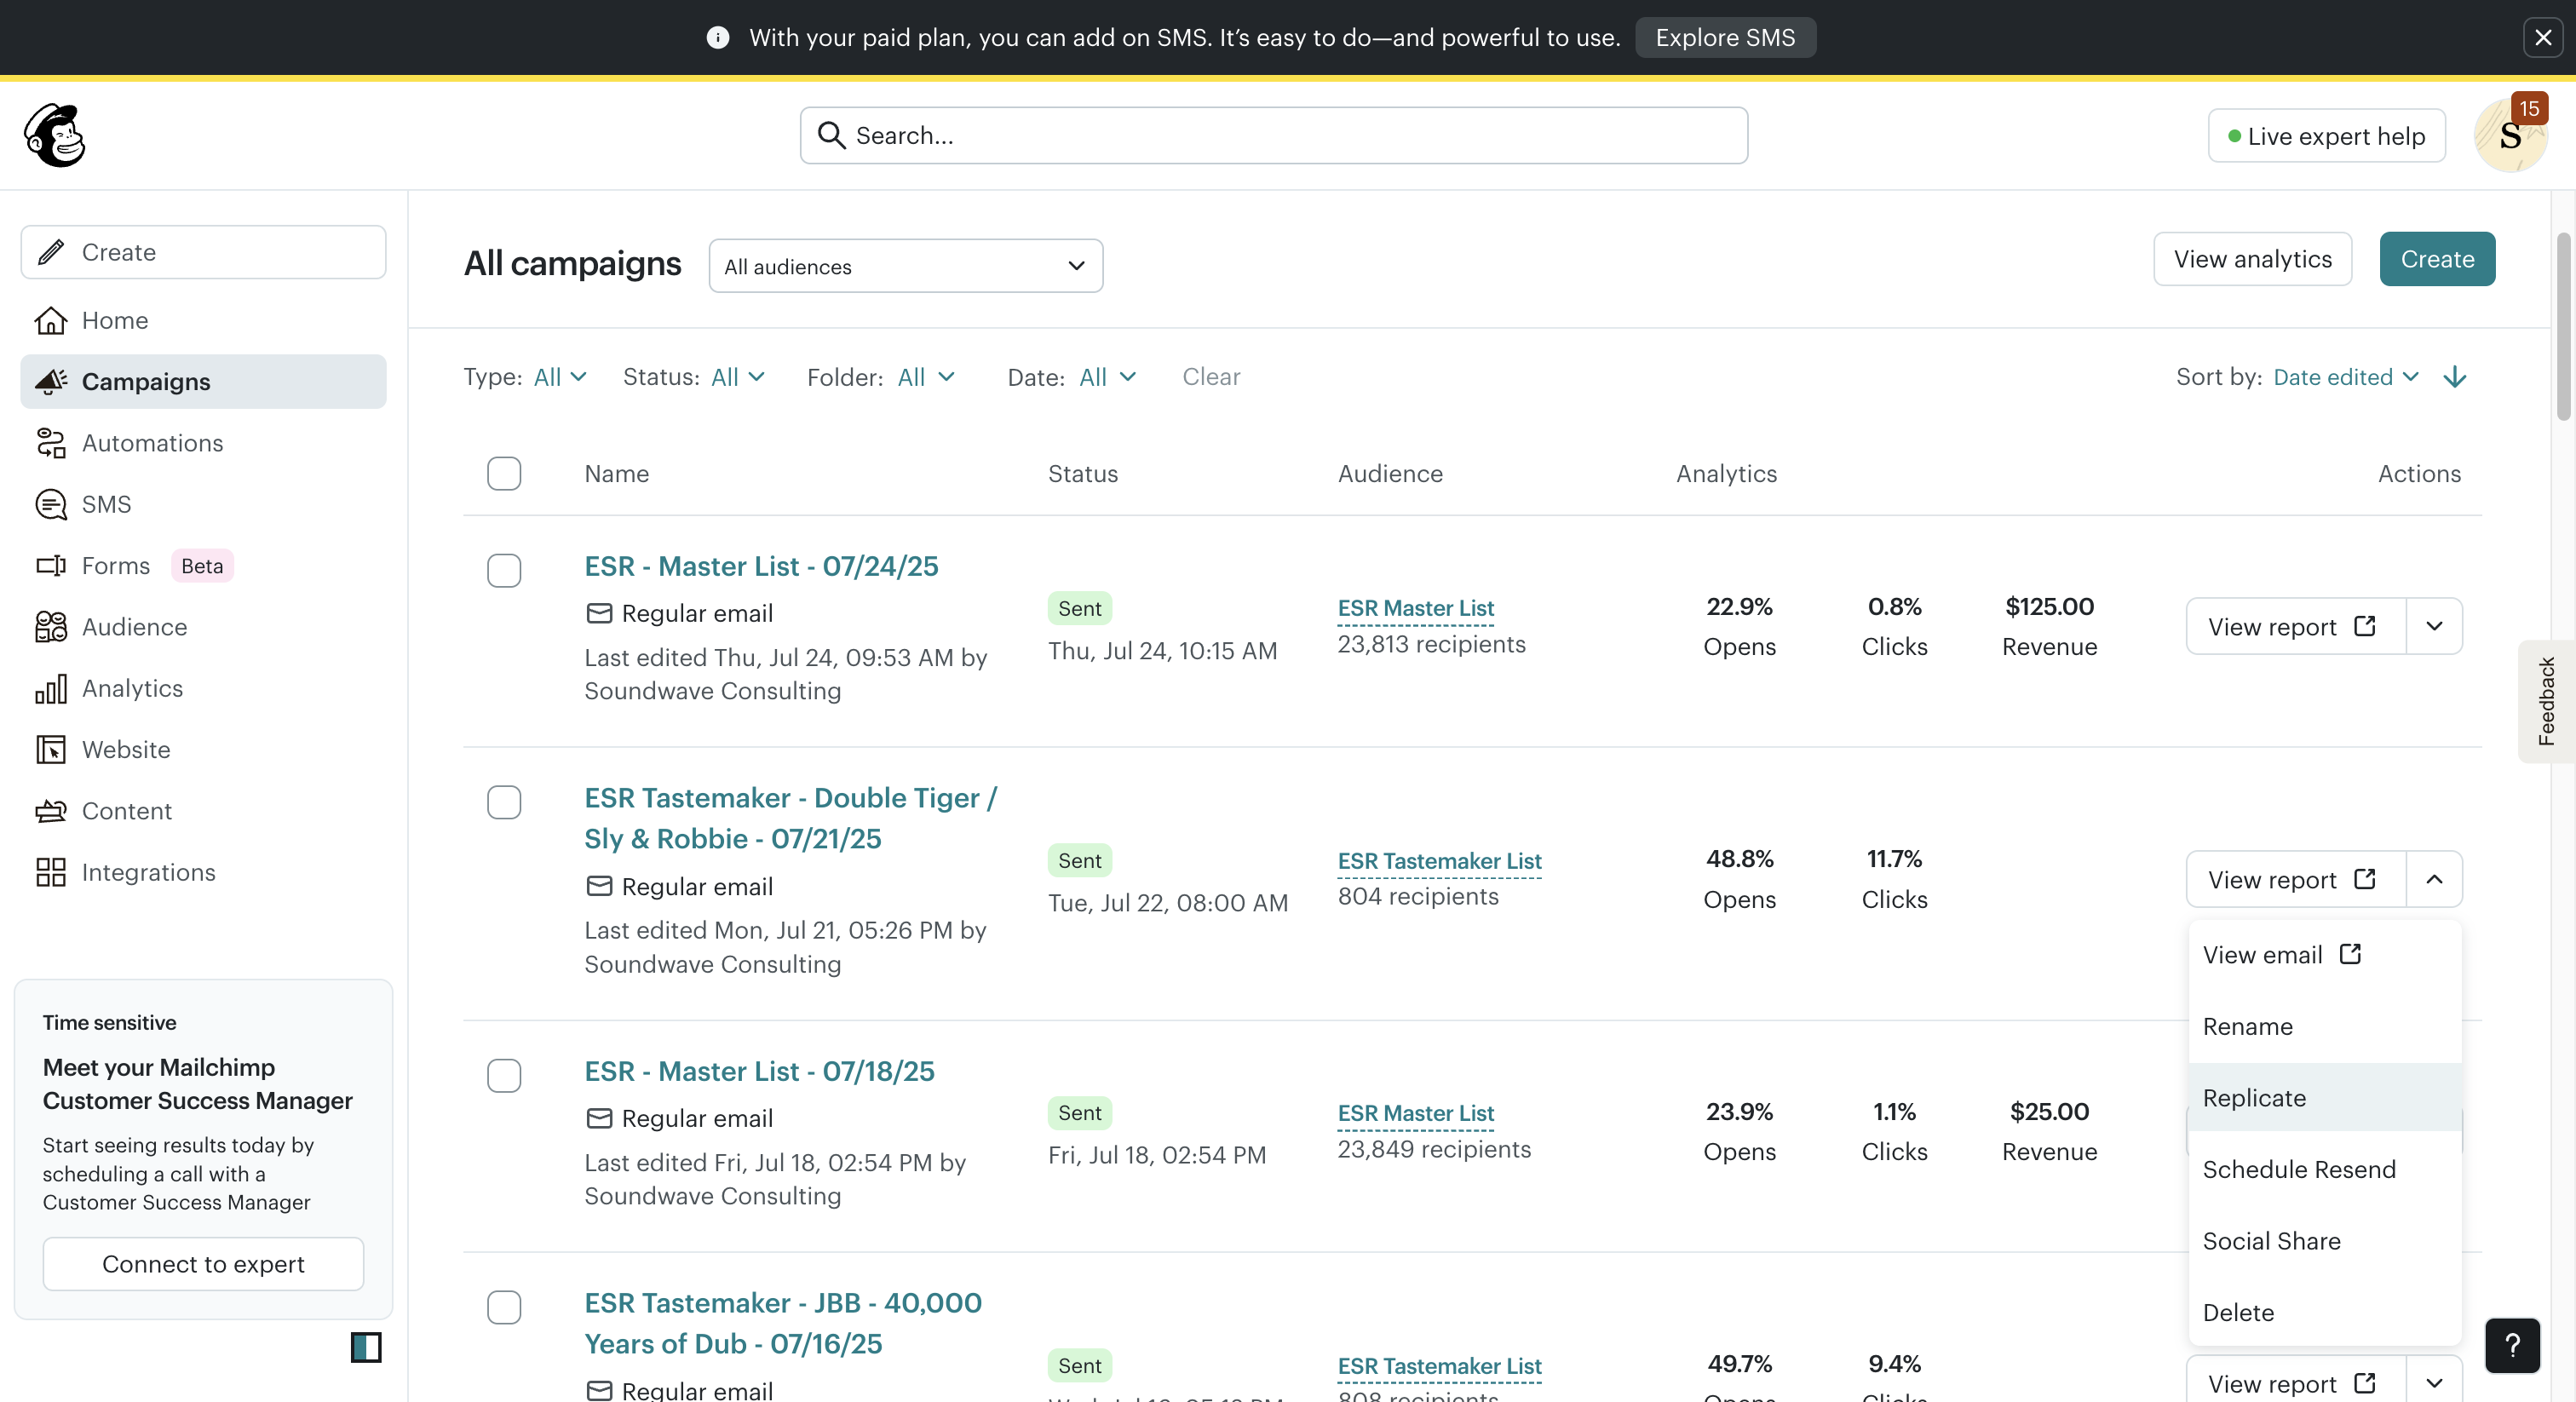2576x1402 pixels.
Task: Click the SMS chat bubble icon
Action: 51,504
